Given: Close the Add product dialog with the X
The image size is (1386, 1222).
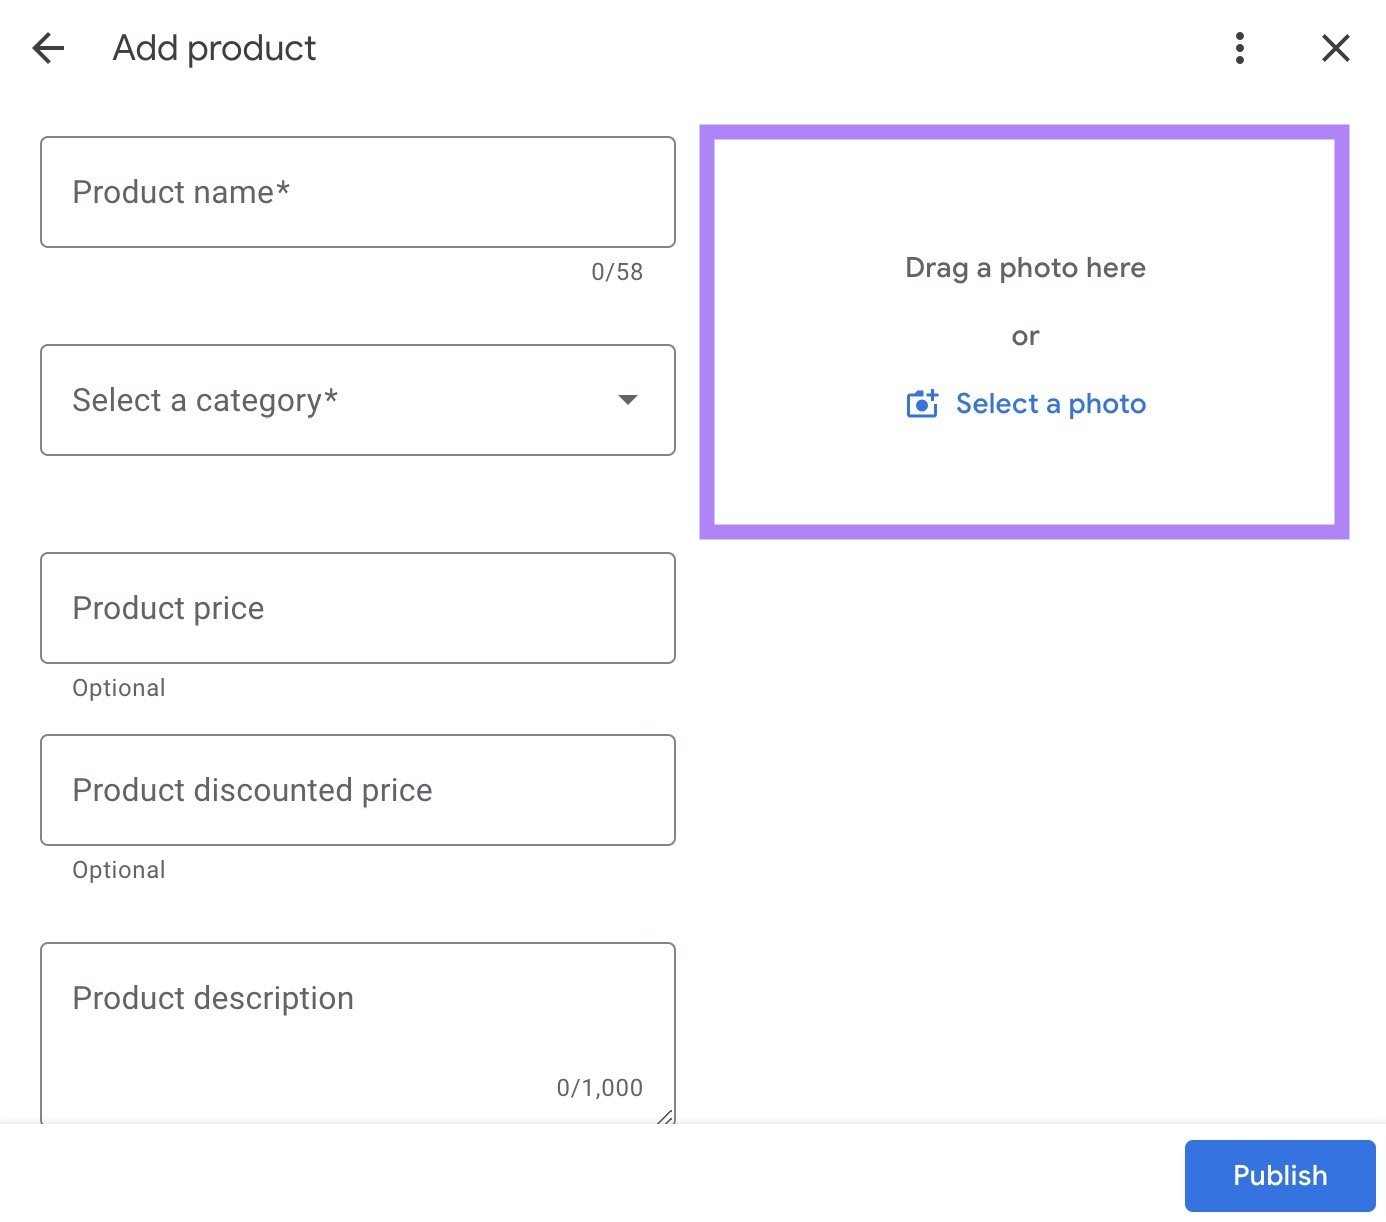Looking at the screenshot, I should [1336, 47].
